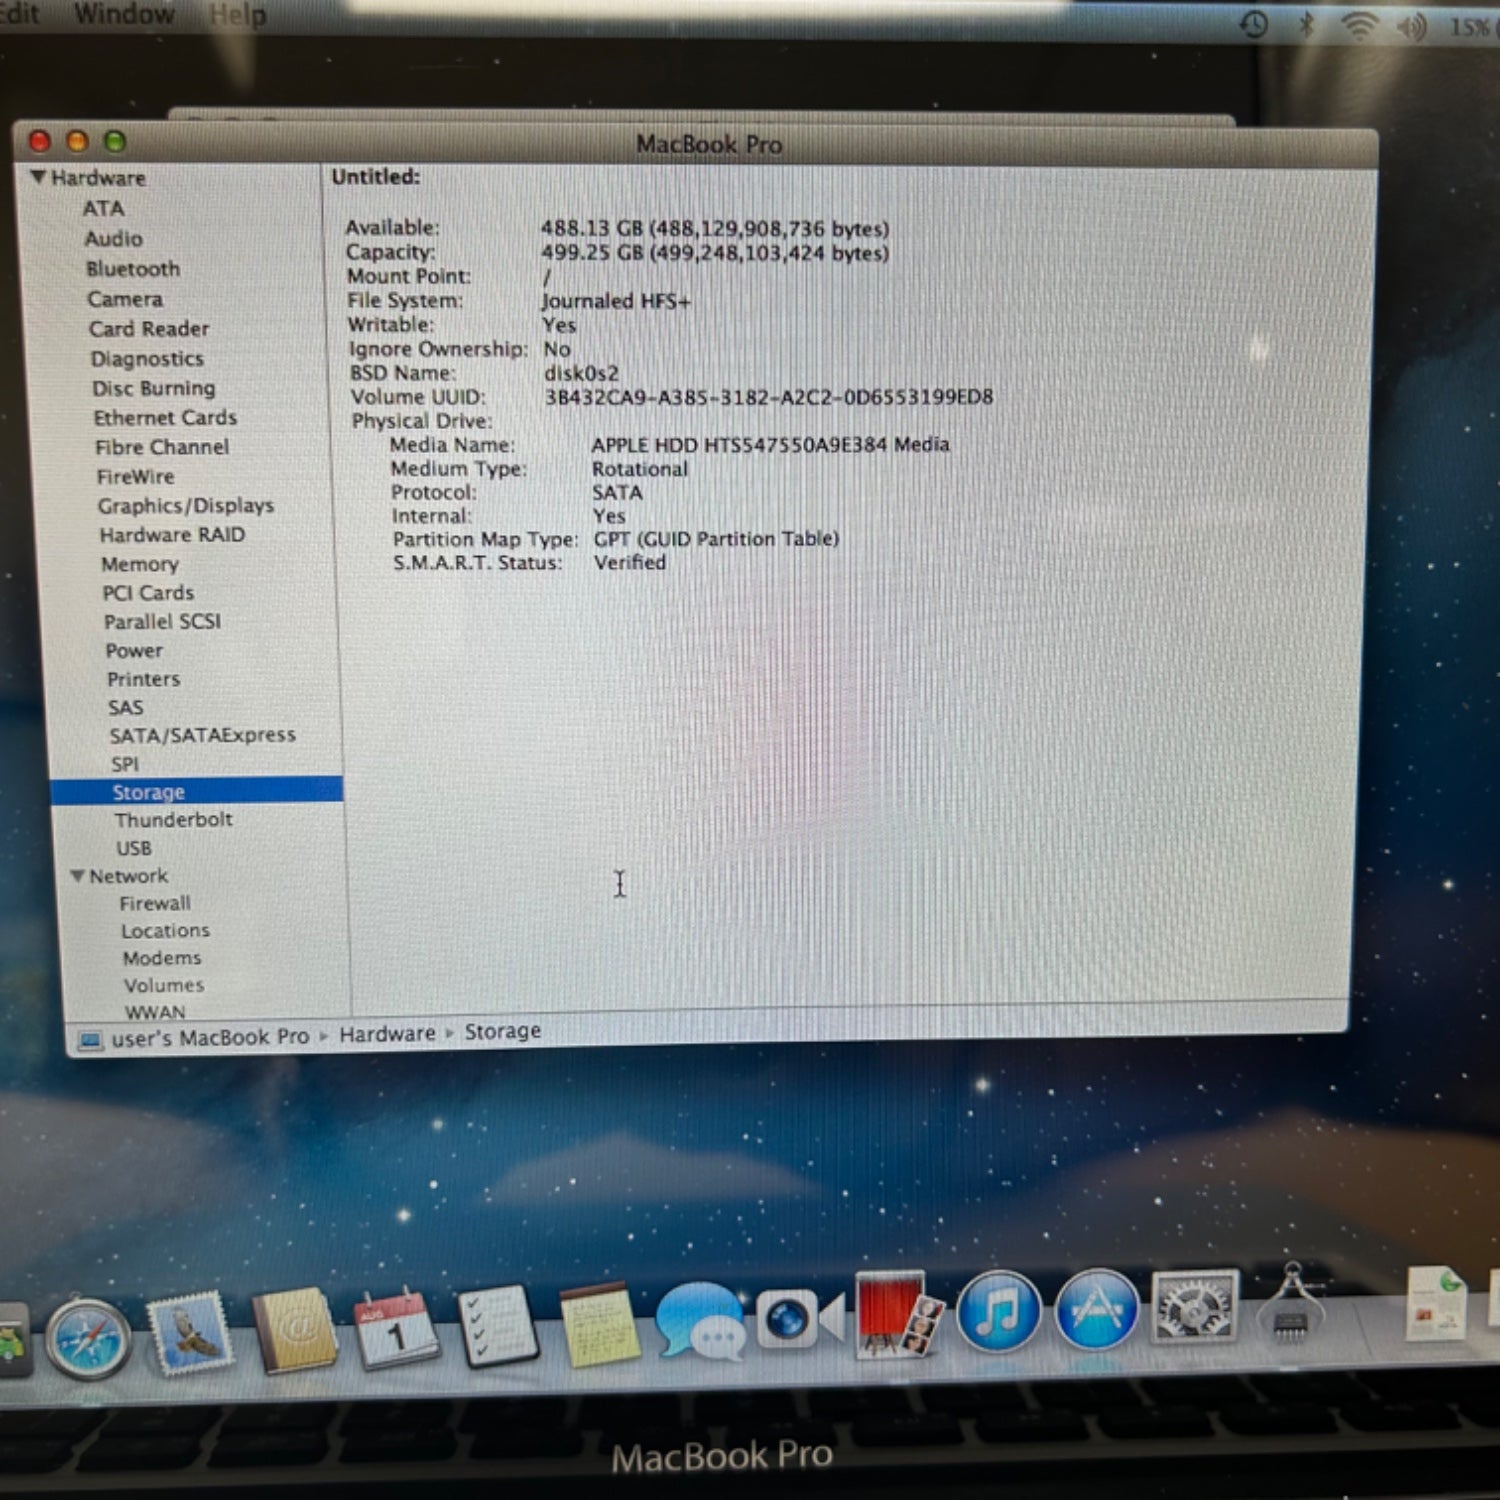Select Thunderbolt in the sidebar

tap(173, 819)
